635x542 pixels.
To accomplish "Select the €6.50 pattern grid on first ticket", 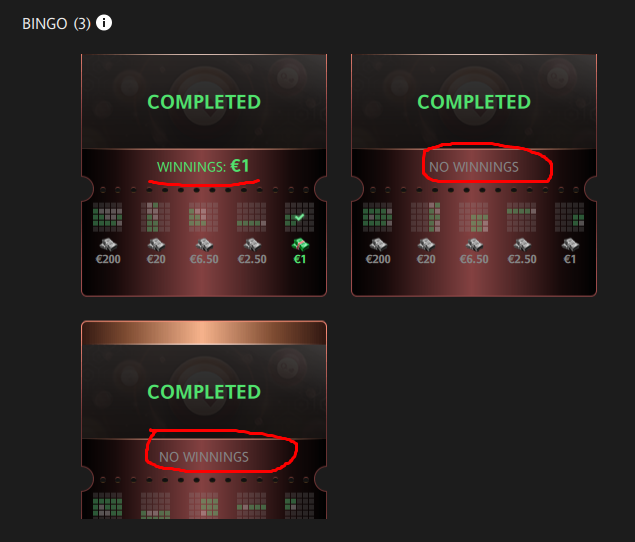I will [203, 217].
